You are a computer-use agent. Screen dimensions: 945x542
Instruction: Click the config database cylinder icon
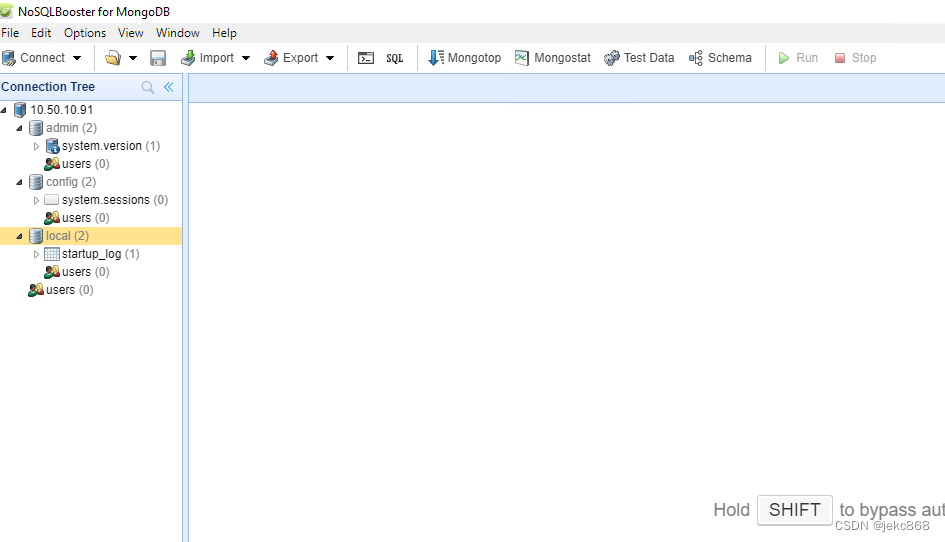pyautogui.click(x=36, y=182)
